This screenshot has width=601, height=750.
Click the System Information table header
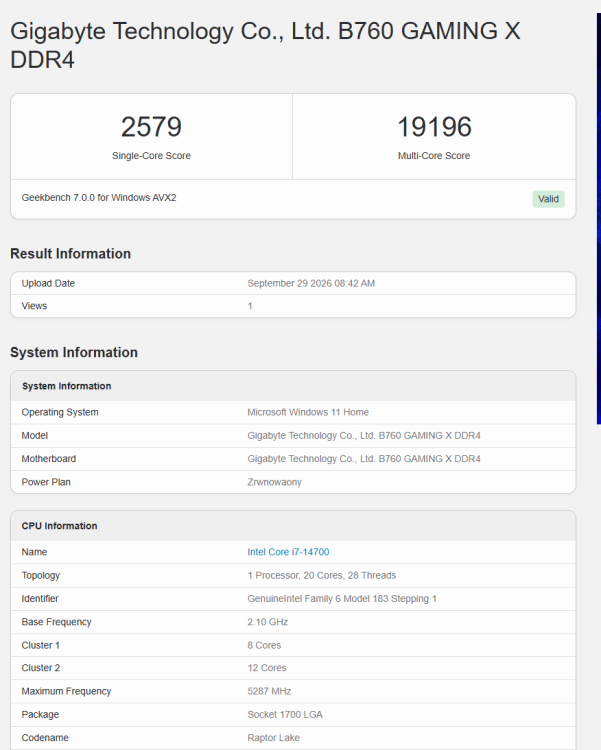[293, 386]
